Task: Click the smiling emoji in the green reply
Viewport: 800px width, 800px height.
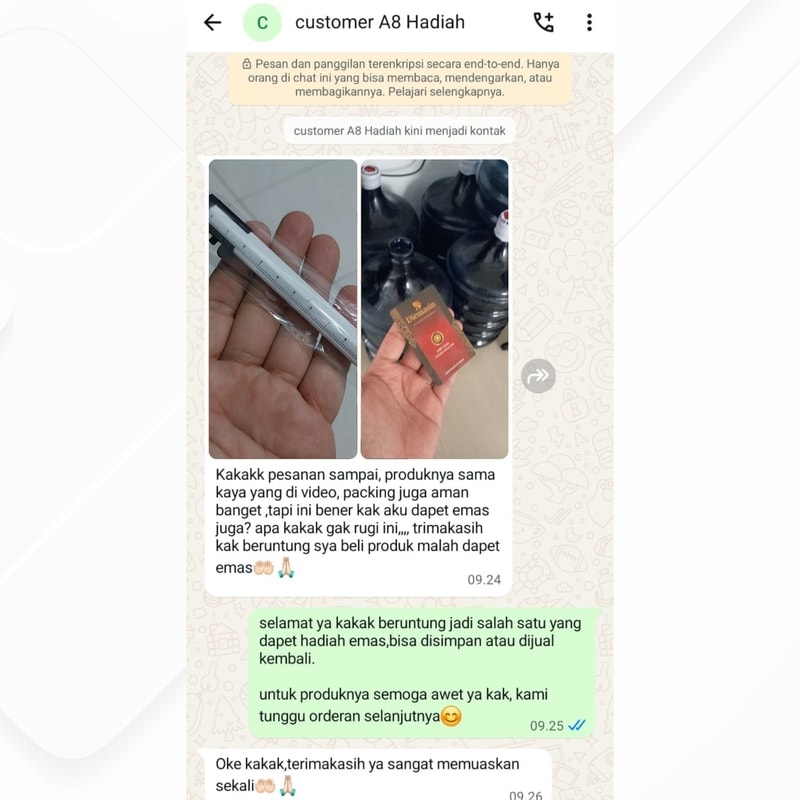Action: 451,716
